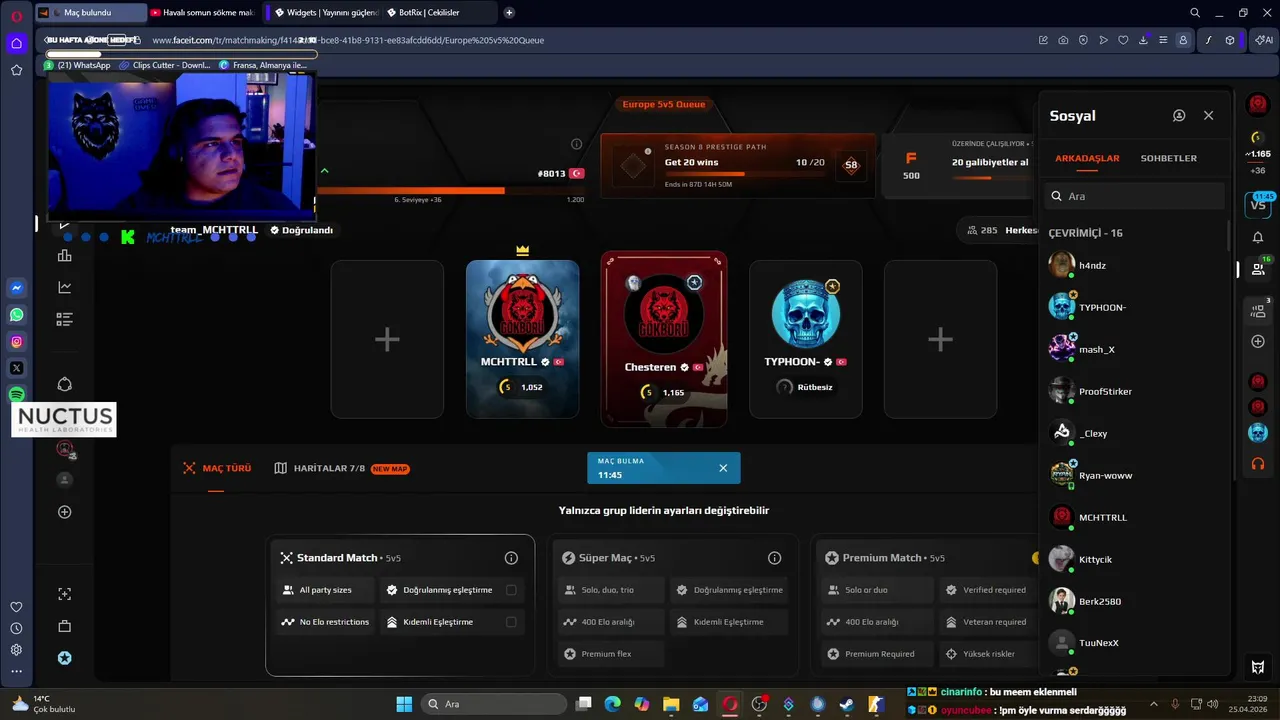Open Messenger in Opera sidebar
Screen dimensions: 1280x720
tap(16, 288)
